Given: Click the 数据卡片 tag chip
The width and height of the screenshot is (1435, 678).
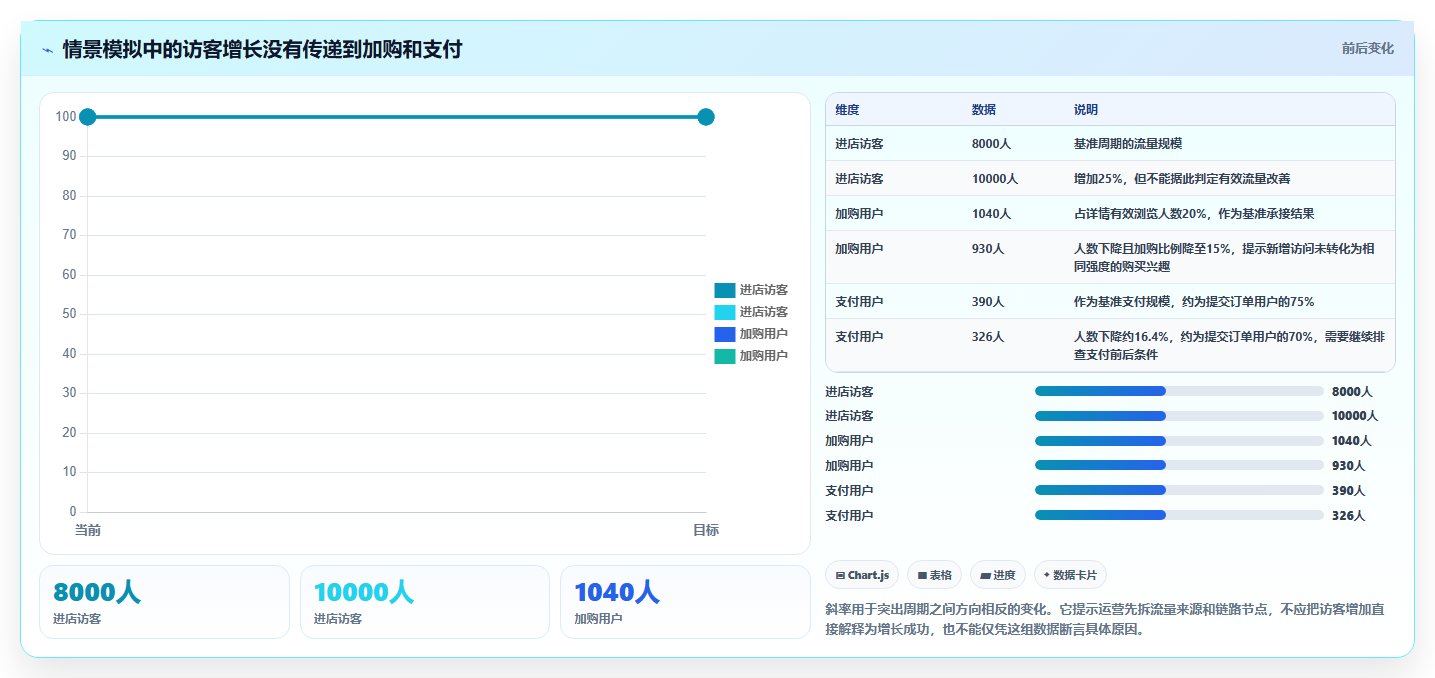Looking at the screenshot, I should point(1070,575).
